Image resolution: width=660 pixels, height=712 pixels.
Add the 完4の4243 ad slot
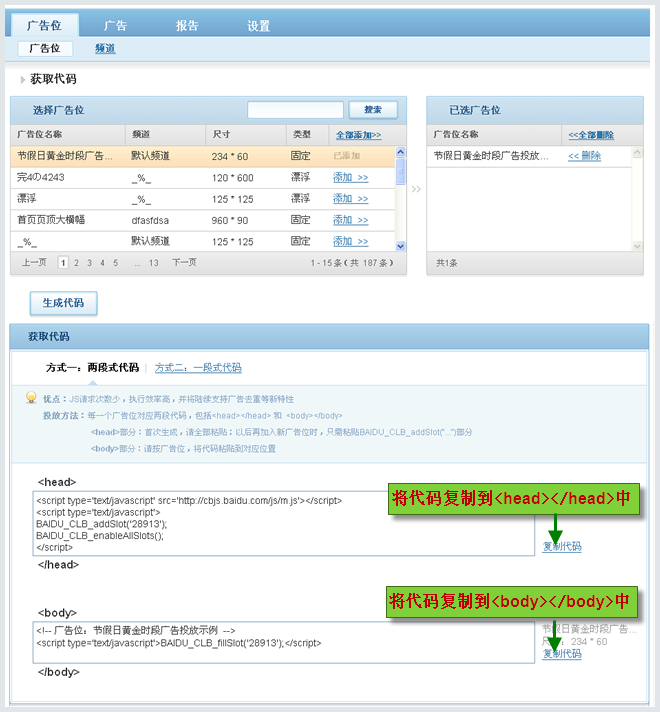350,178
